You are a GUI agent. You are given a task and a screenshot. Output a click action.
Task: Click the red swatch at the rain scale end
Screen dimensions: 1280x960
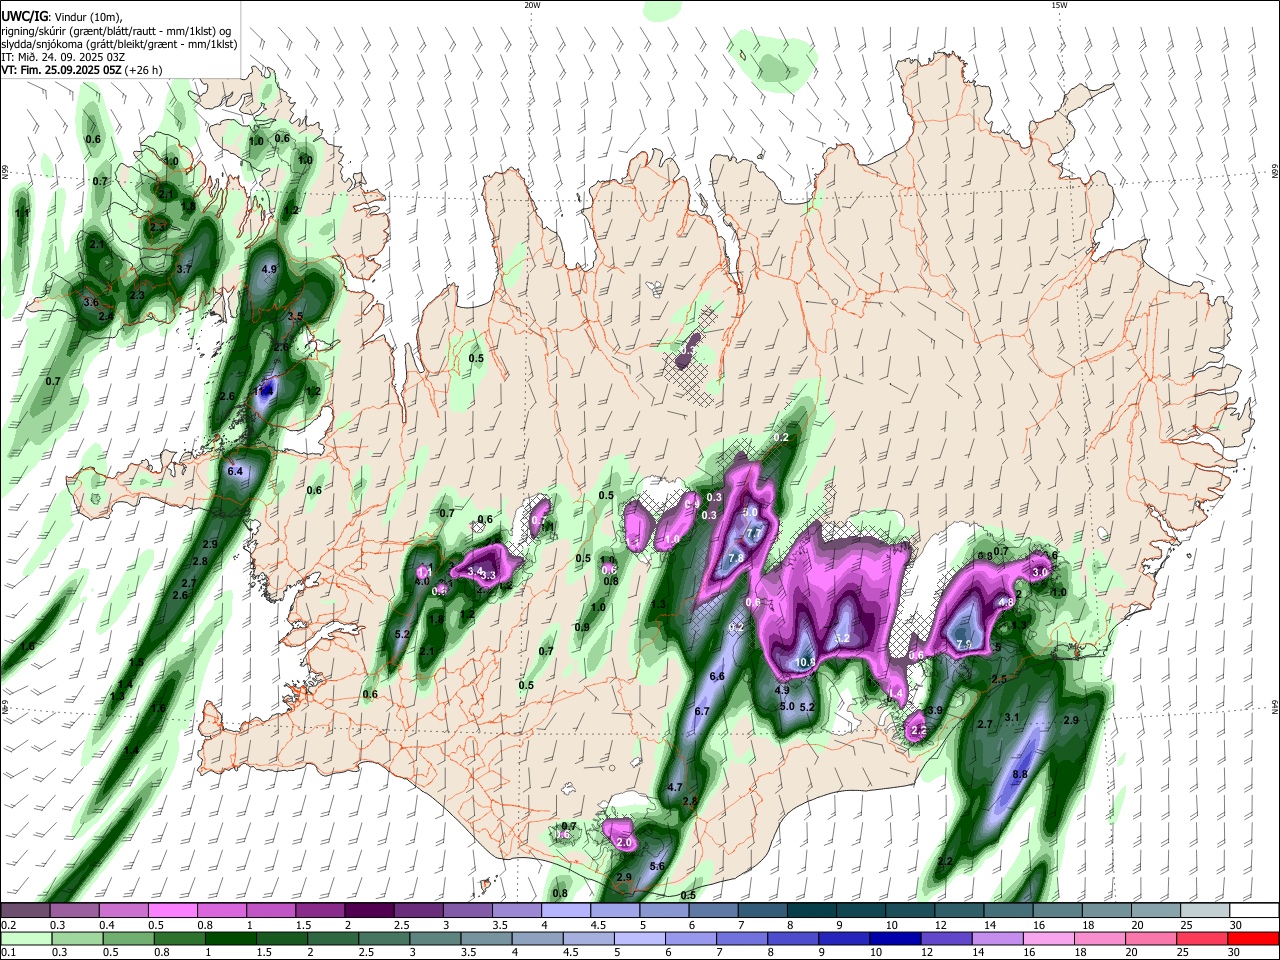[1252, 939]
